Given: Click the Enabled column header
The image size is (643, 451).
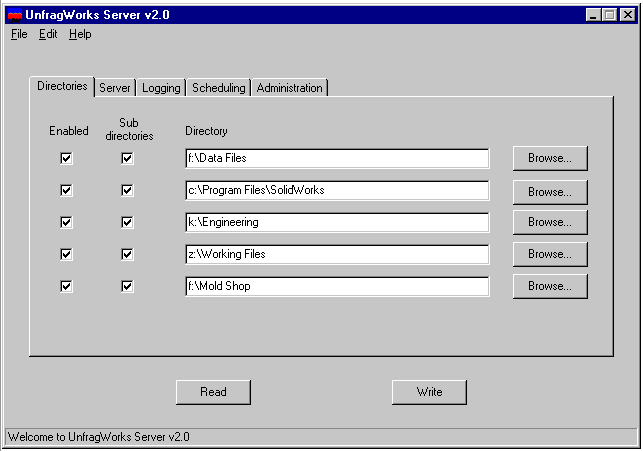Looking at the screenshot, I should (x=69, y=131).
